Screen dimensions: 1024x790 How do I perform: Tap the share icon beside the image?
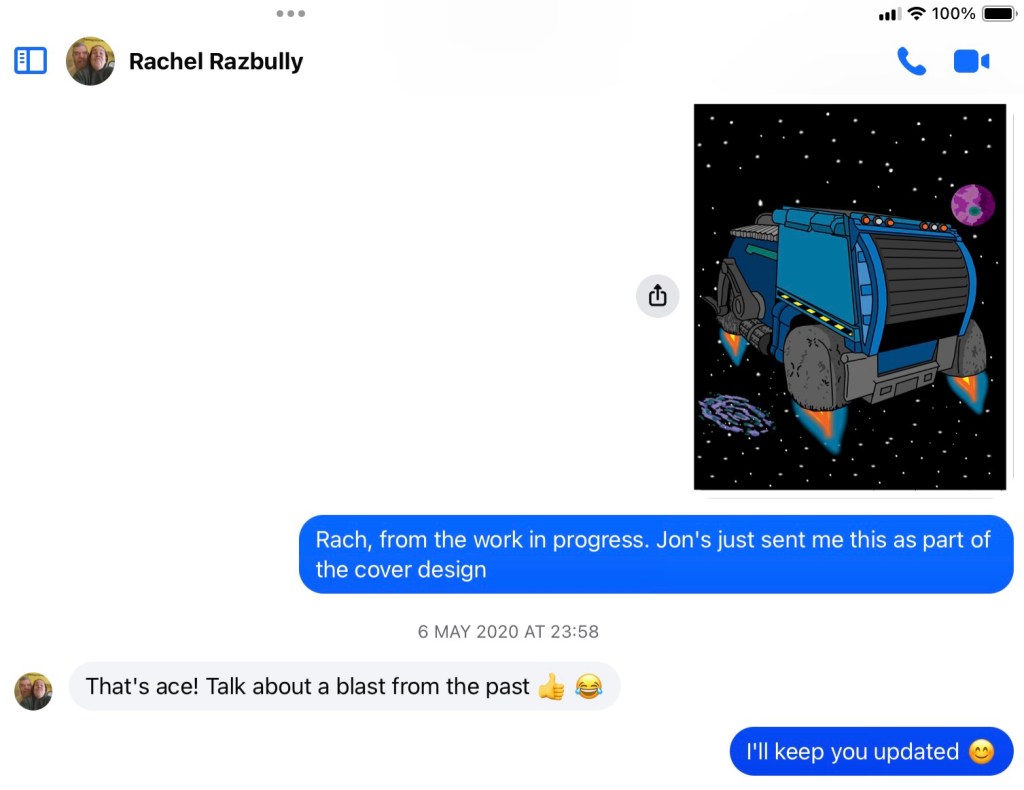[658, 296]
